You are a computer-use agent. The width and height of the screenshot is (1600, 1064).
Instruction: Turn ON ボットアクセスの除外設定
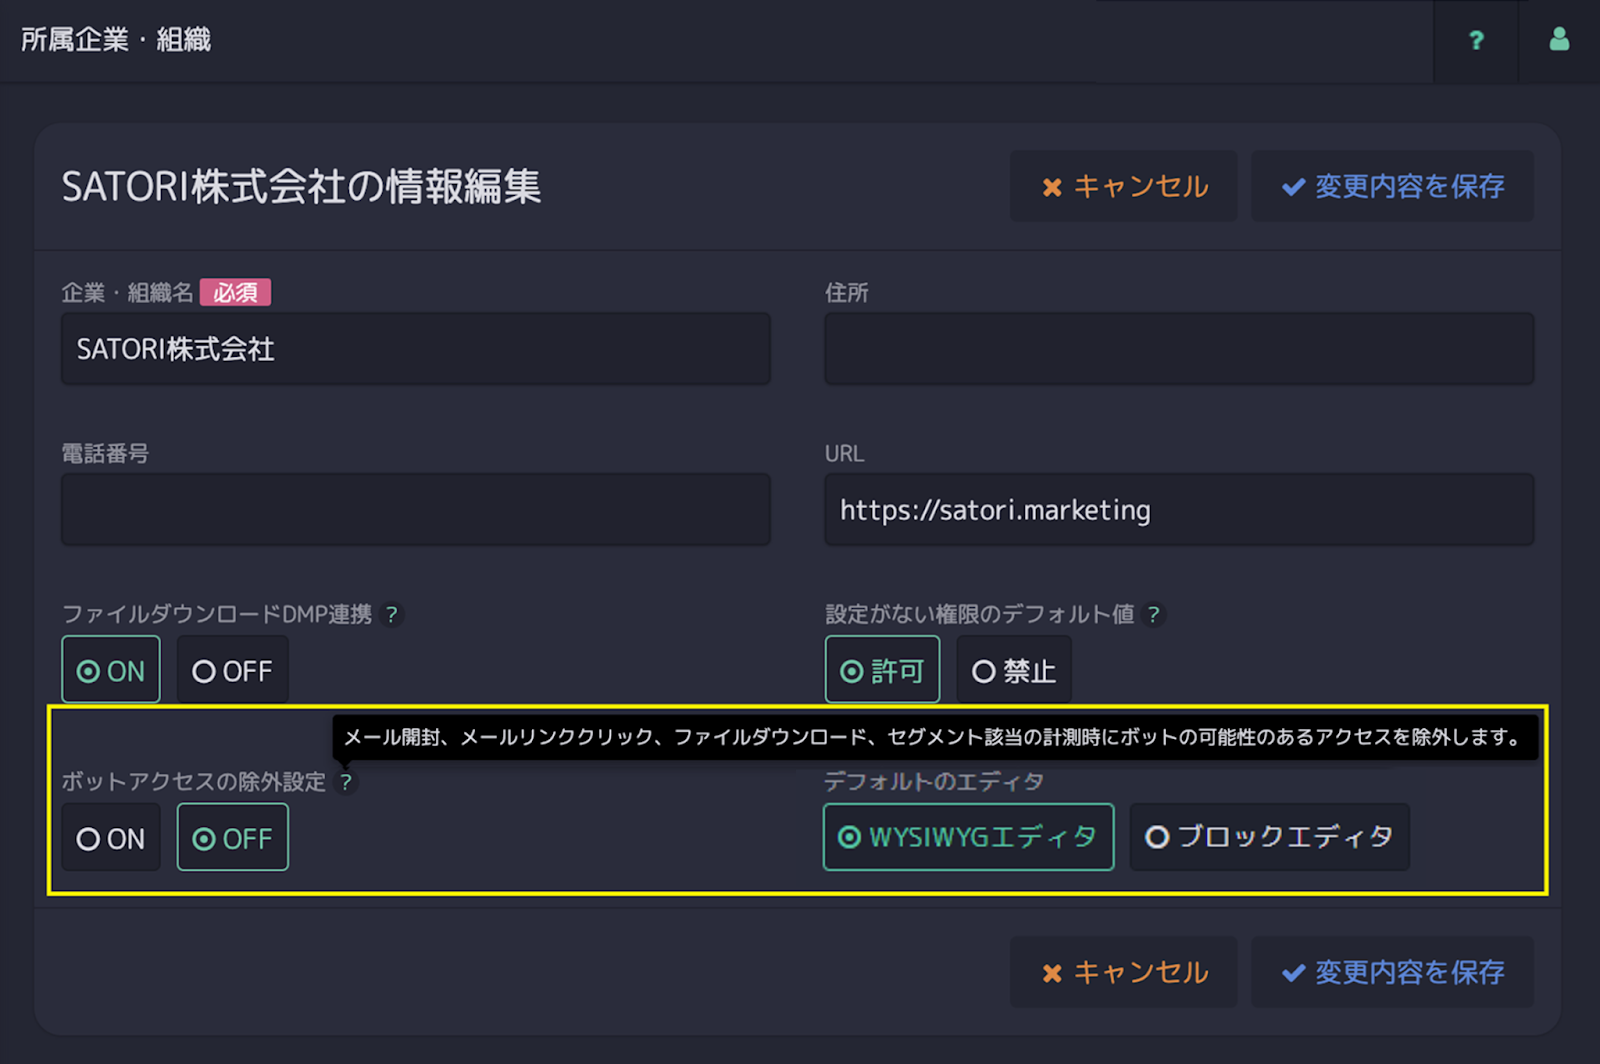[111, 838]
